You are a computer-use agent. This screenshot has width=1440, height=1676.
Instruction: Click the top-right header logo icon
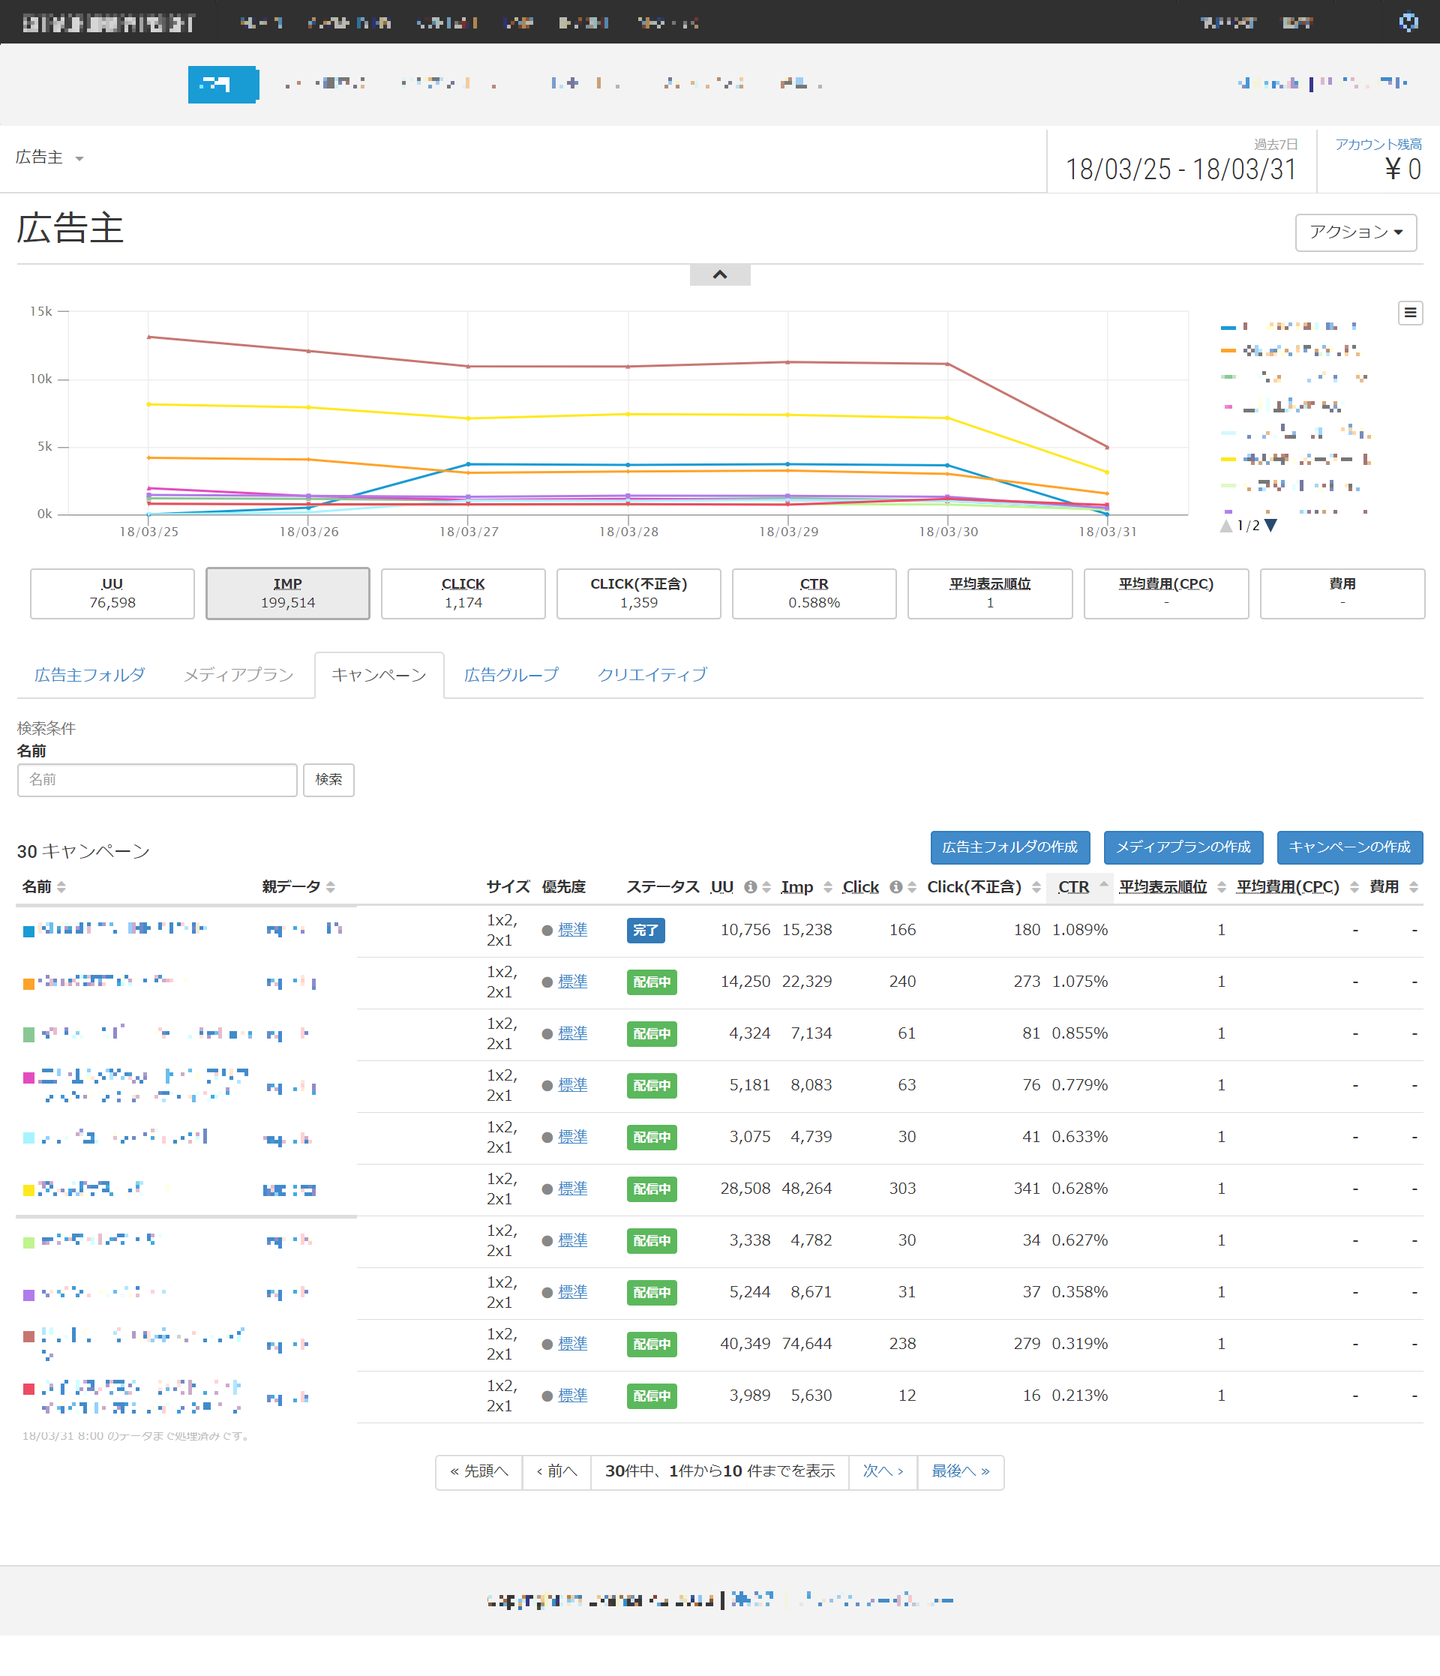[x=1408, y=22]
